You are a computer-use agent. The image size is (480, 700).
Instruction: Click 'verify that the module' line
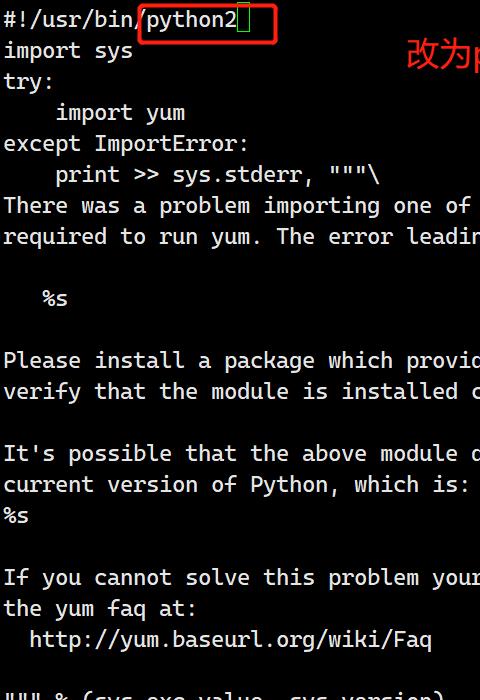(242, 392)
